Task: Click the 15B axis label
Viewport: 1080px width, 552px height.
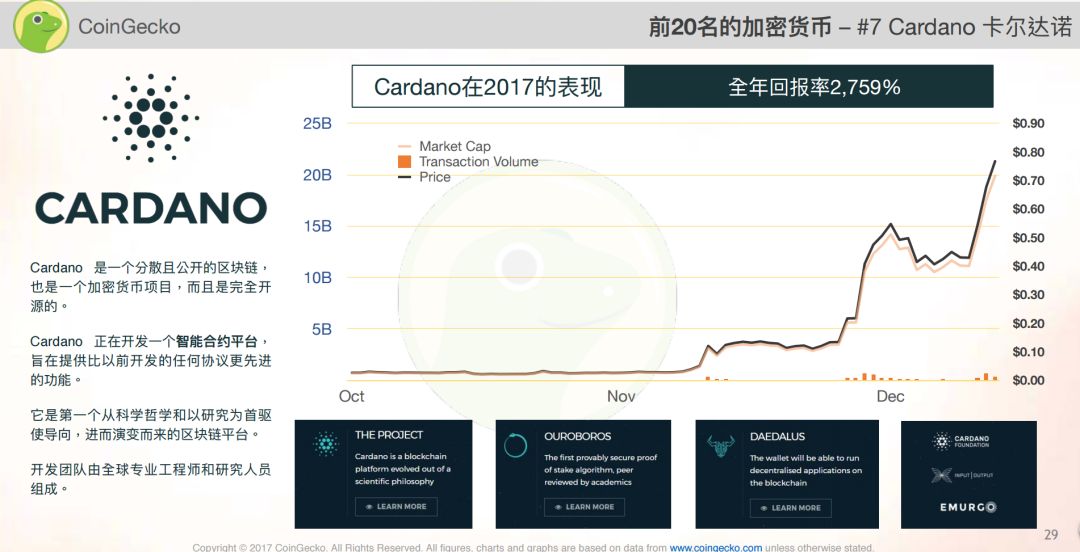Action: tap(317, 227)
